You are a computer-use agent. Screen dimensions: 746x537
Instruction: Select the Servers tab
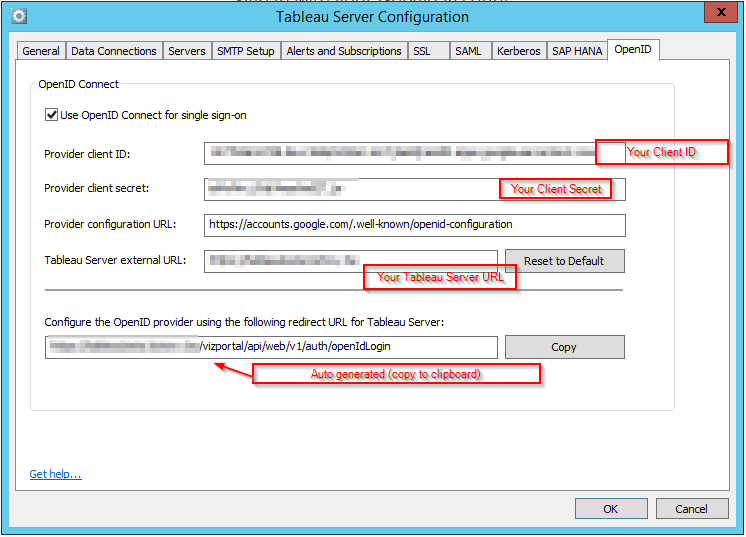186,51
